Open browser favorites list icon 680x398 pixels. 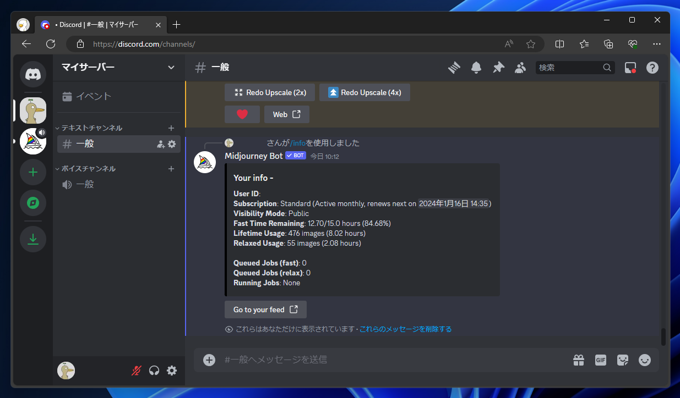pyautogui.click(x=584, y=44)
